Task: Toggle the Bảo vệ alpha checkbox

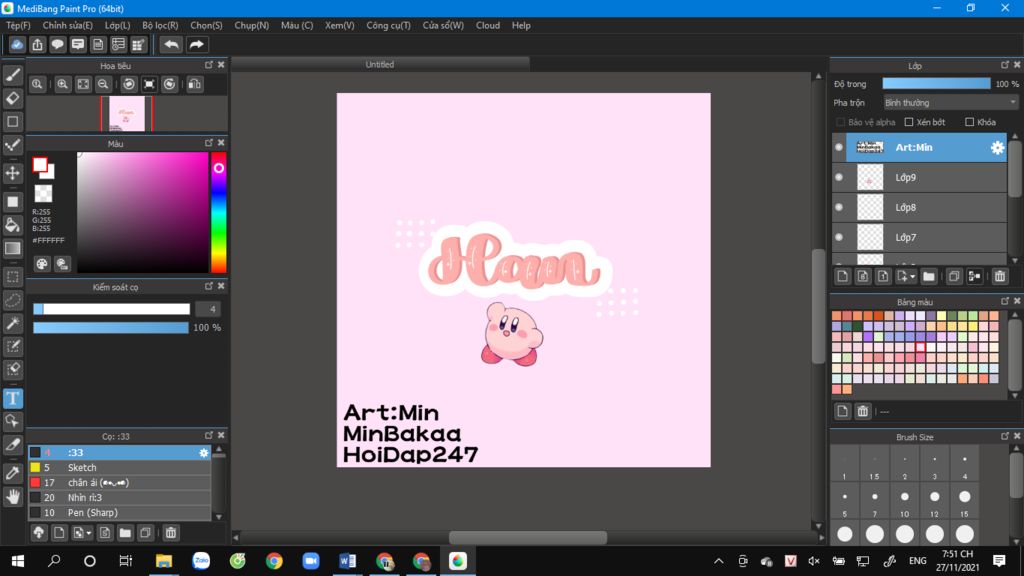Action: 840,122
